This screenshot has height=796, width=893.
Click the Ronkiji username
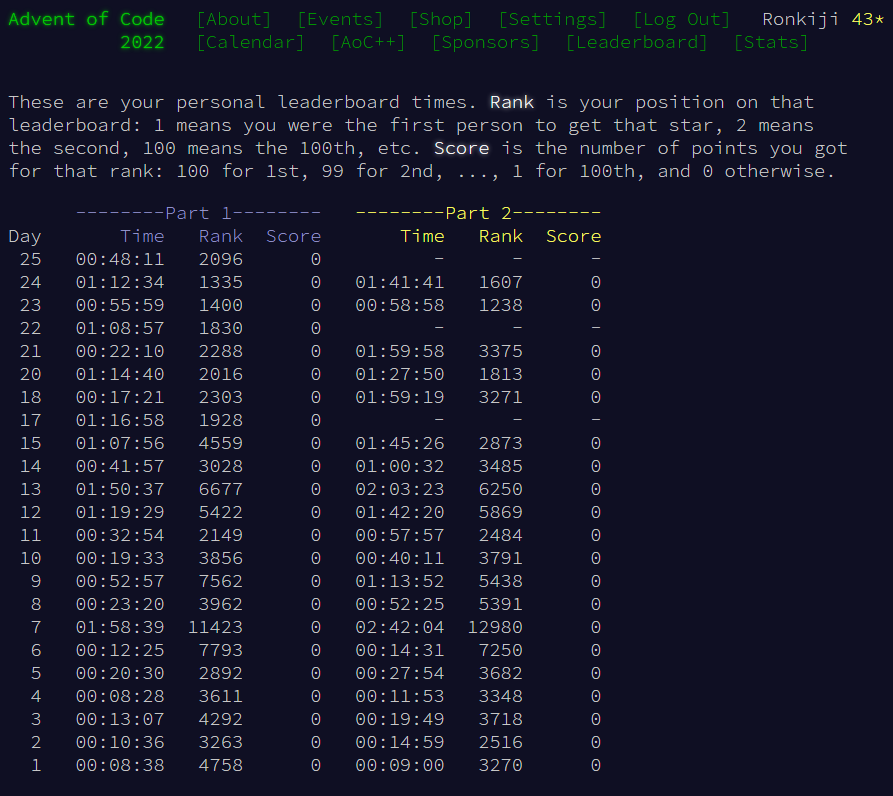click(800, 19)
